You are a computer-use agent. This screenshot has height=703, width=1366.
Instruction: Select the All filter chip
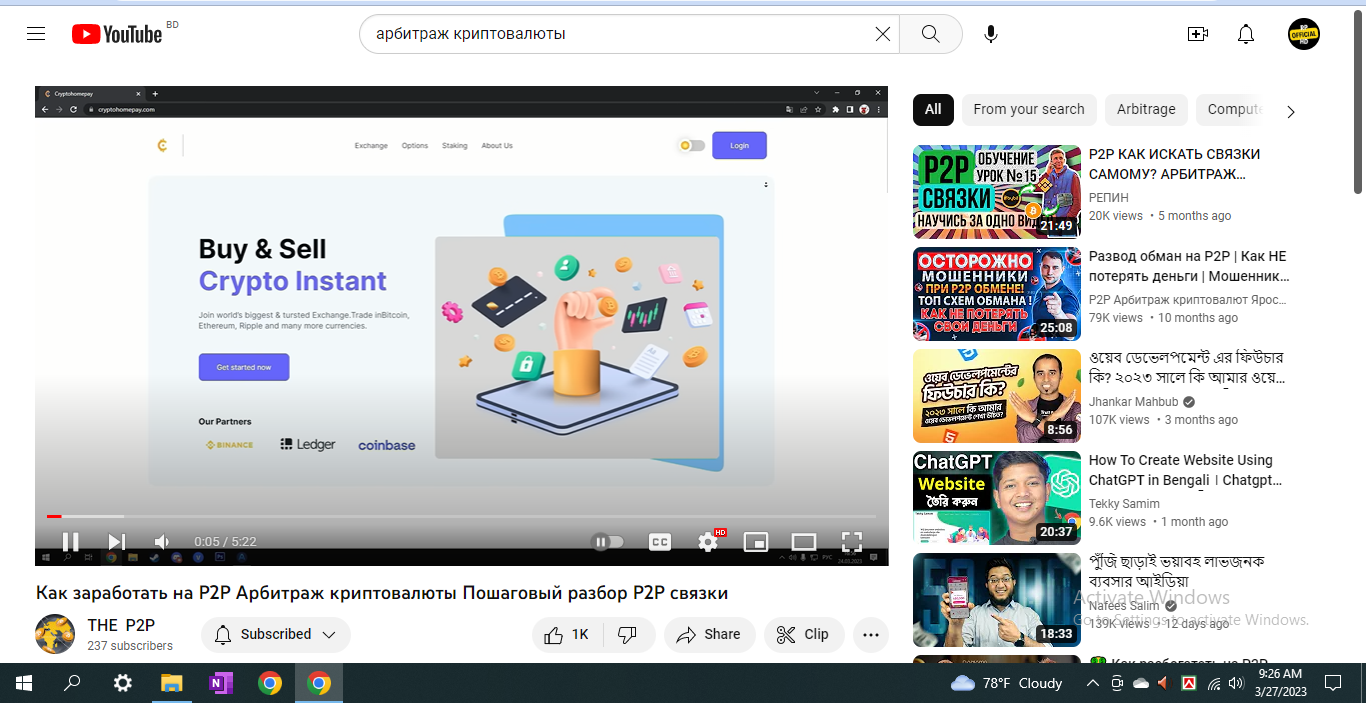tap(933, 109)
